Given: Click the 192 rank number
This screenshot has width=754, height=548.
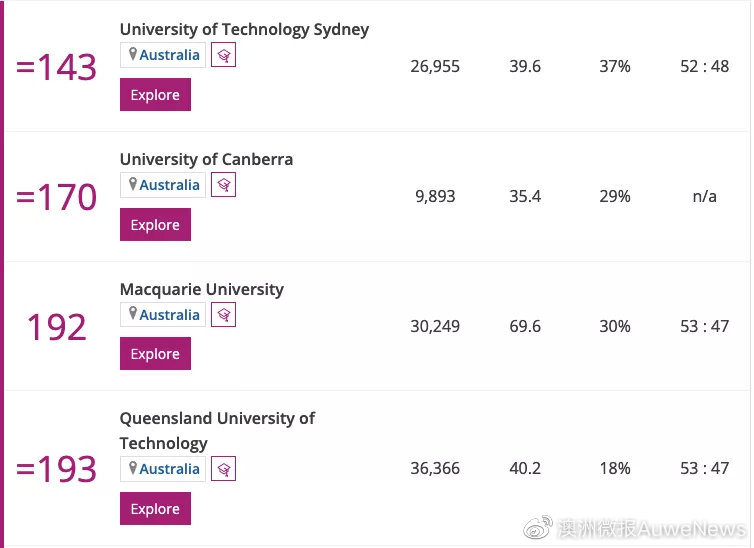Looking at the screenshot, I should click(56, 328).
